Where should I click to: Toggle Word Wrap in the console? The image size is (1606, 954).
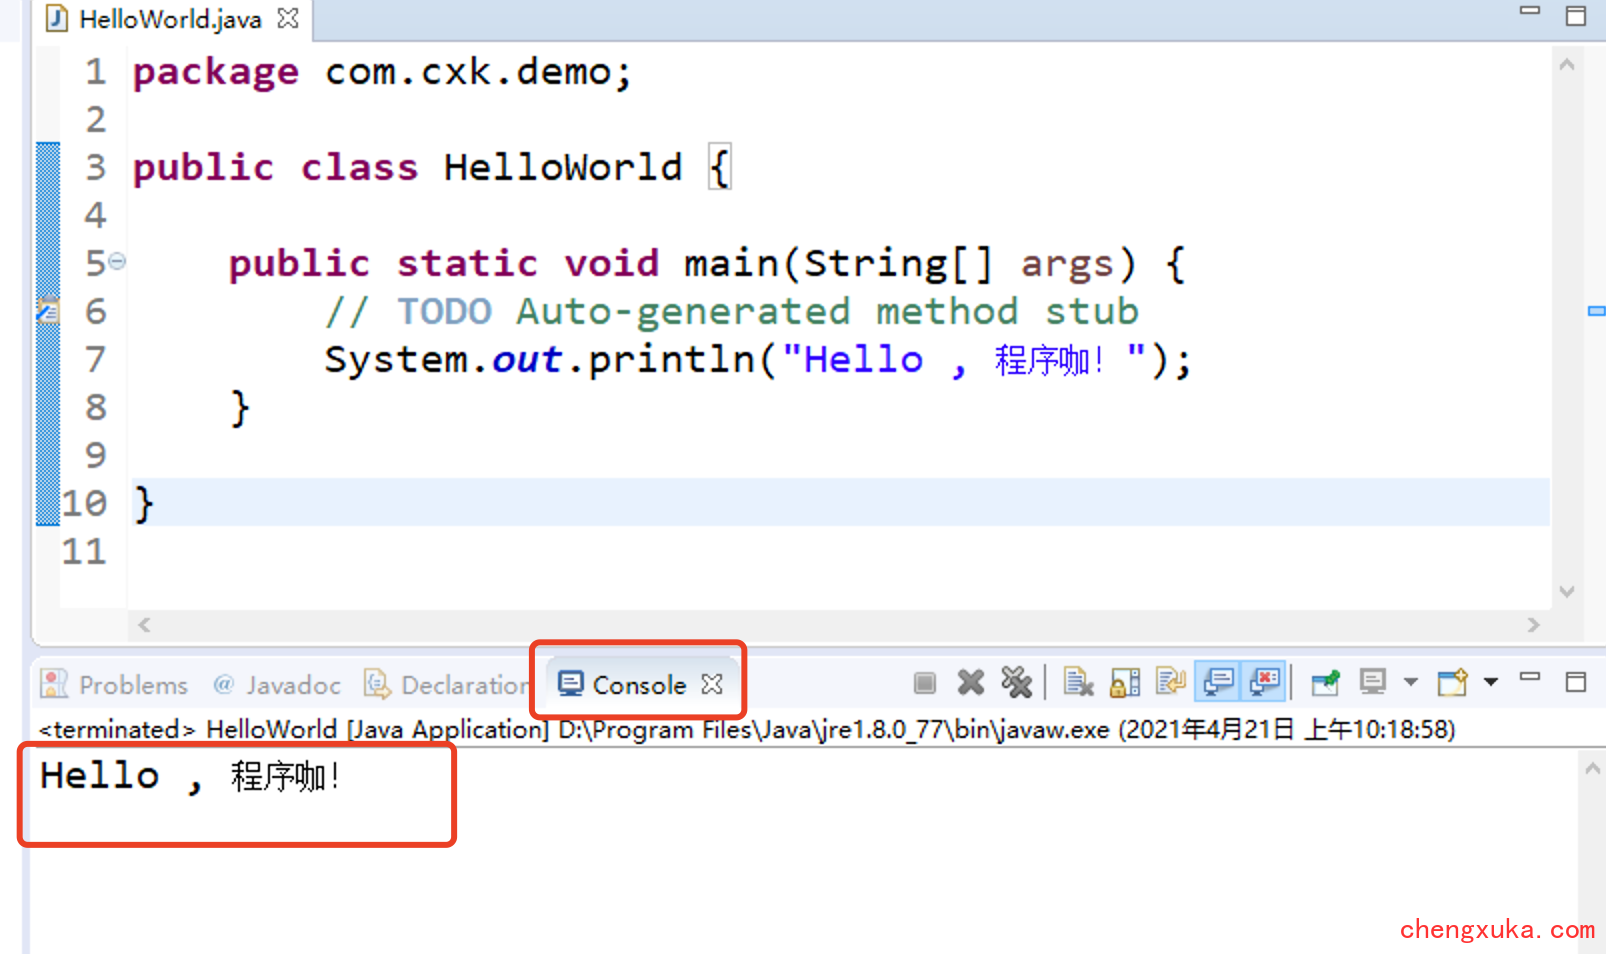tap(1171, 683)
